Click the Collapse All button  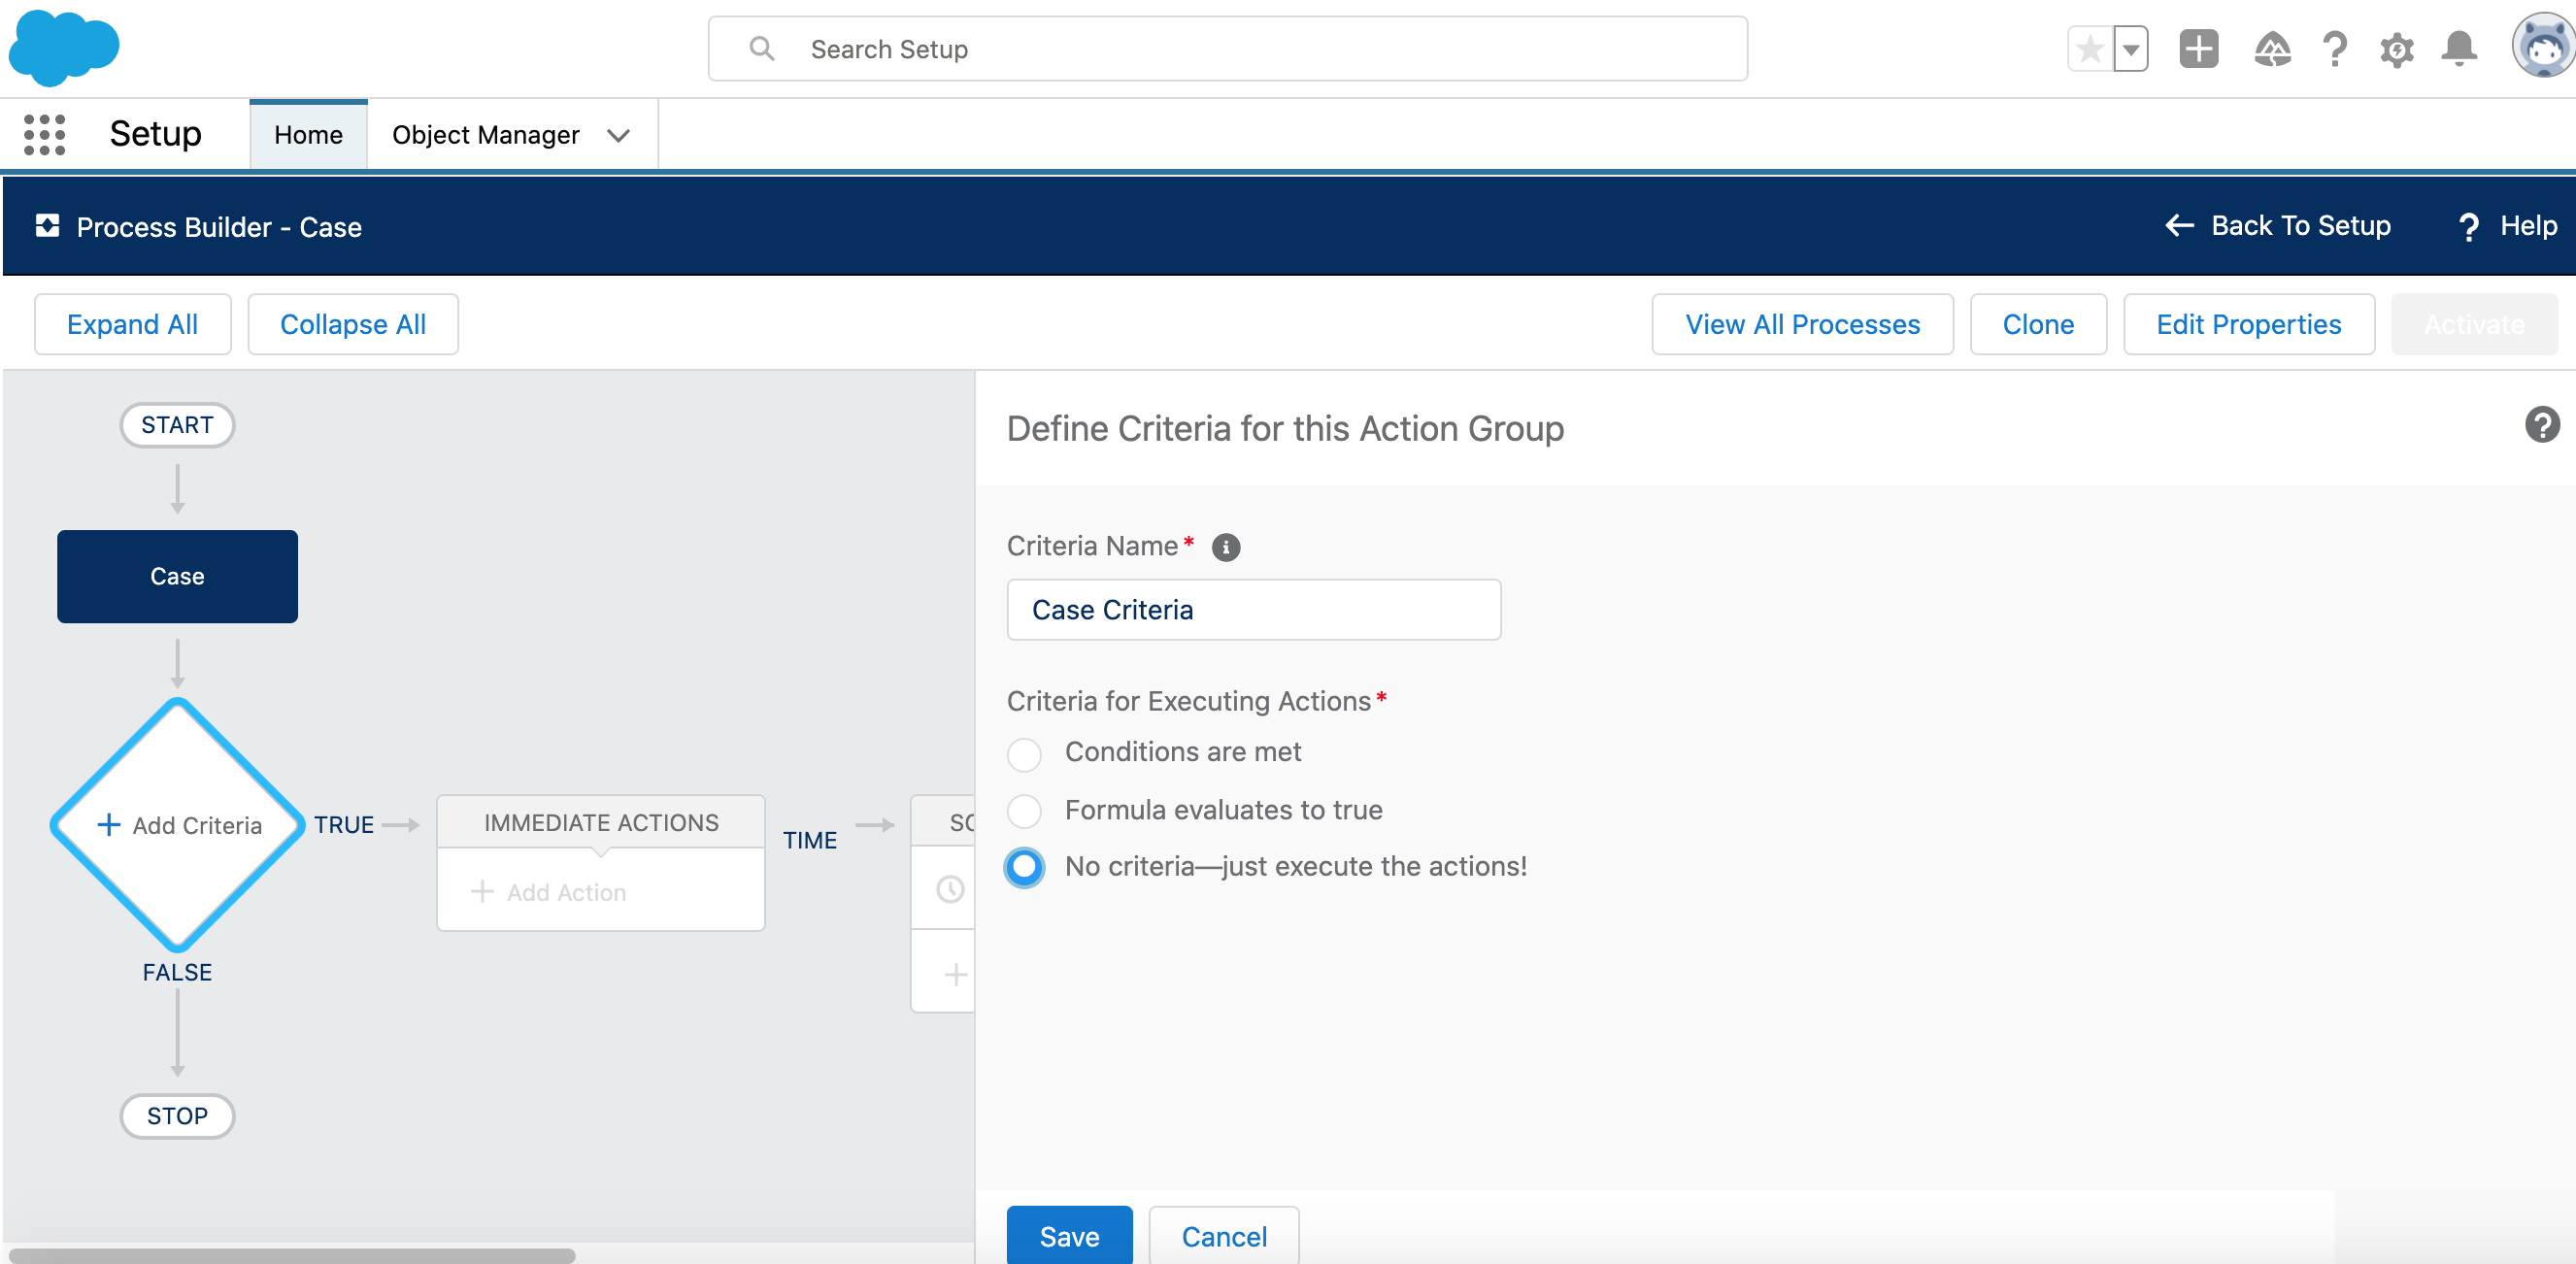coord(353,324)
